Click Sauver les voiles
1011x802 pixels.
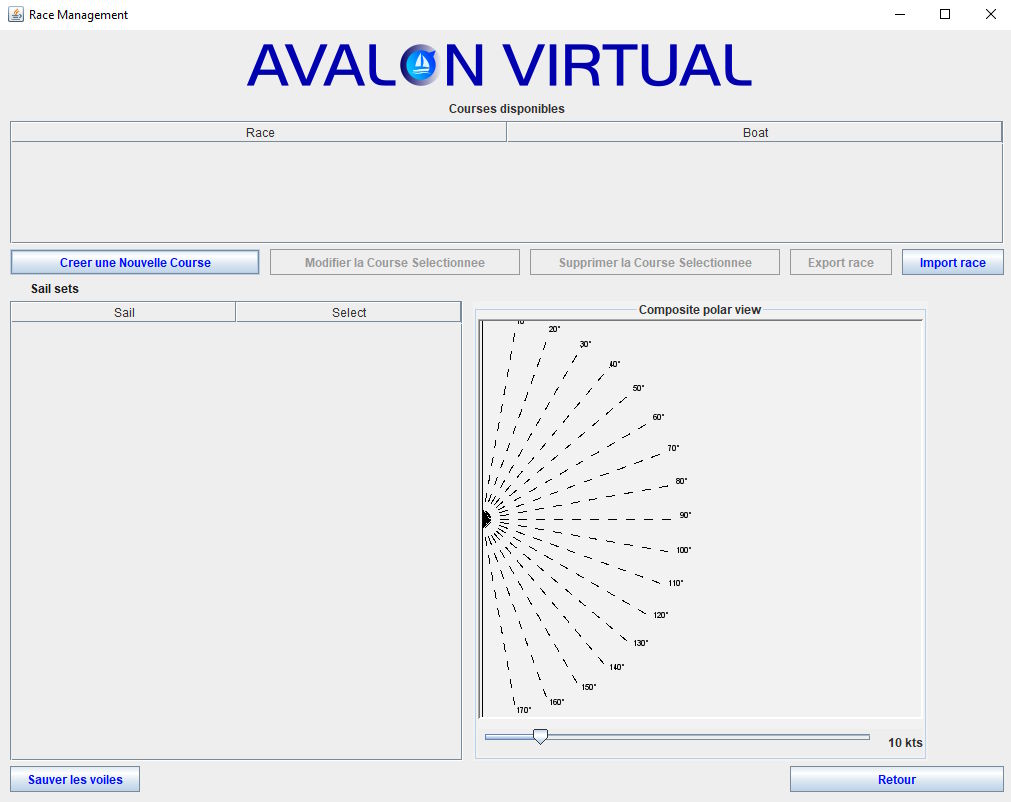(x=74, y=778)
